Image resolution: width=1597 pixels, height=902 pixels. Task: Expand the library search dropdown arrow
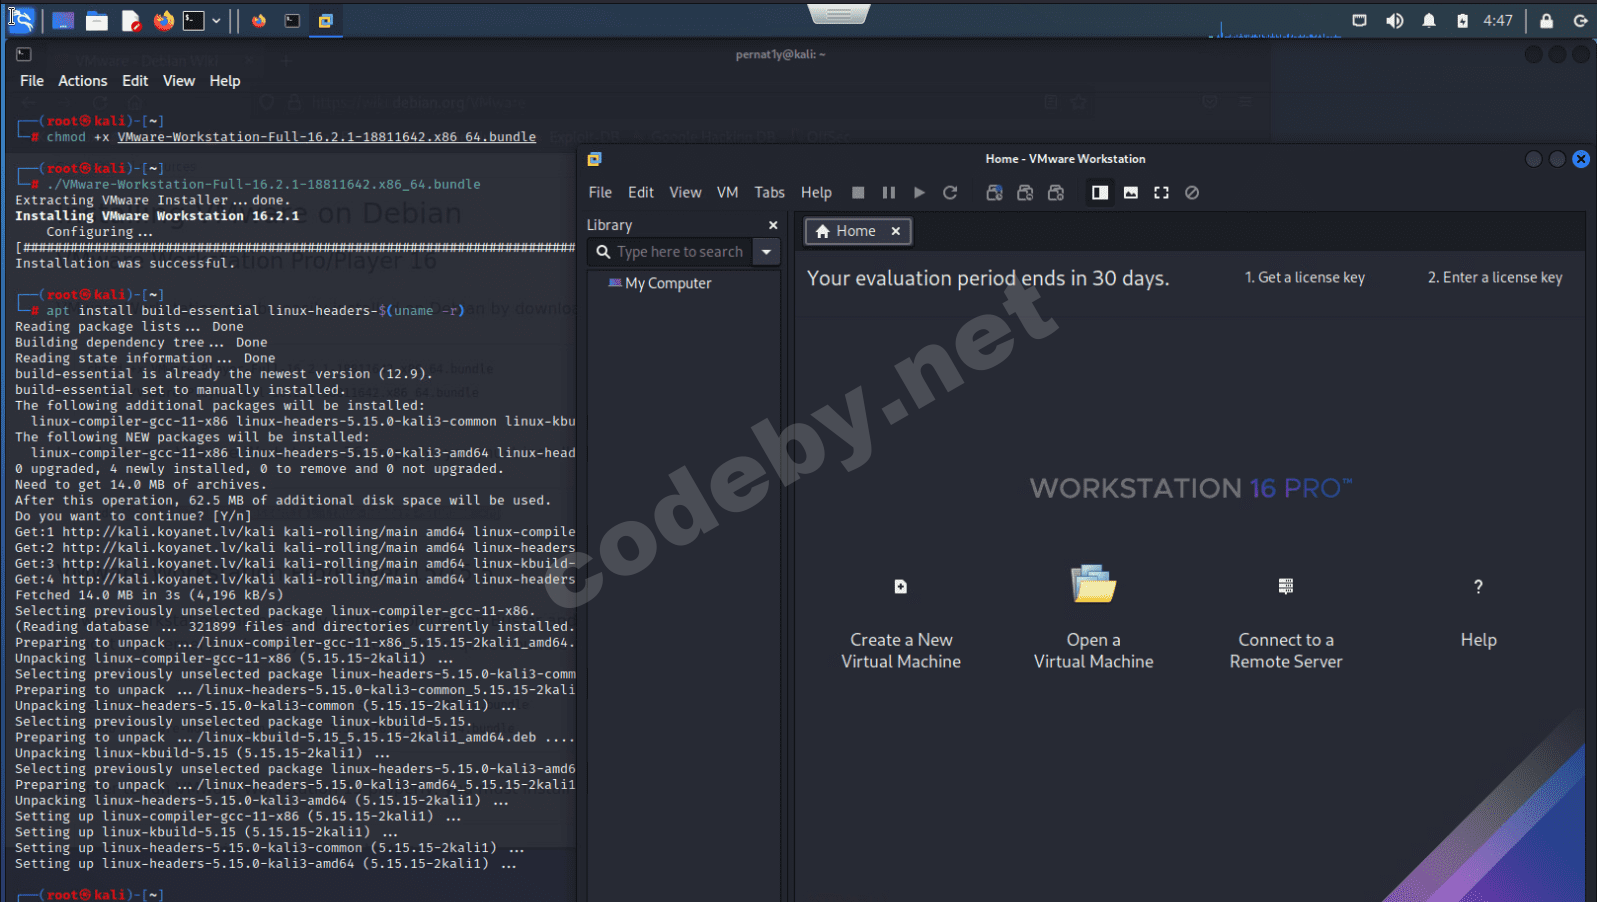pos(767,252)
